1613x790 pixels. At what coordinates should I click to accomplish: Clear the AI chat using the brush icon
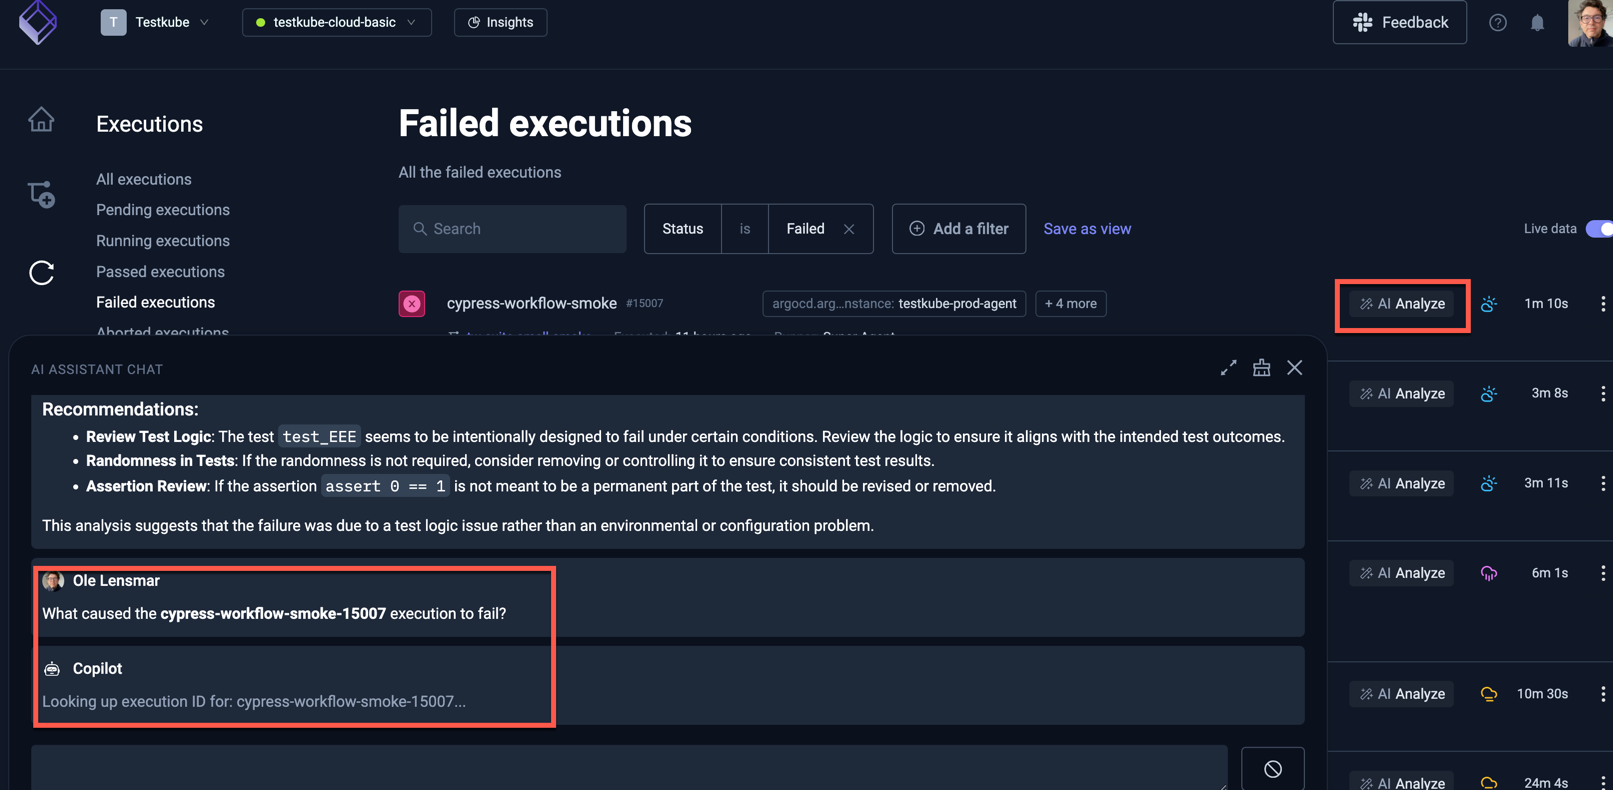point(1261,368)
